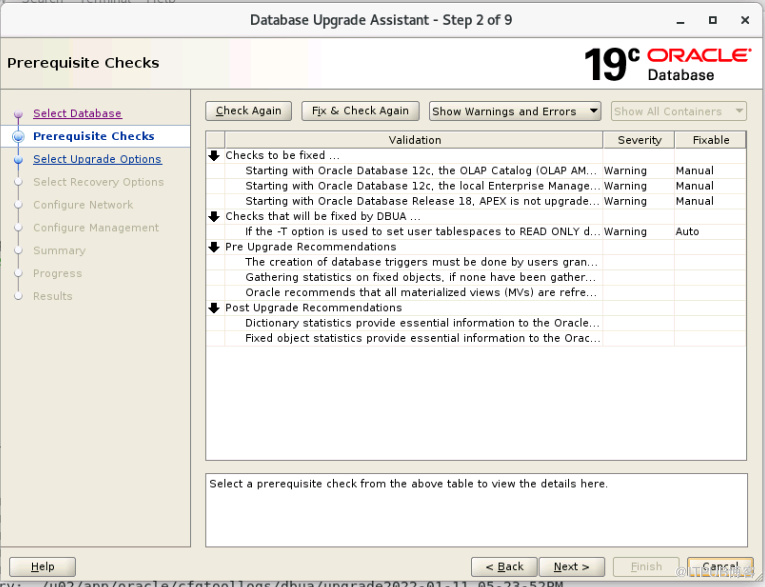Click the Severity column header
The width and height of the screenshot is (765, 587).
pos(639,140)
